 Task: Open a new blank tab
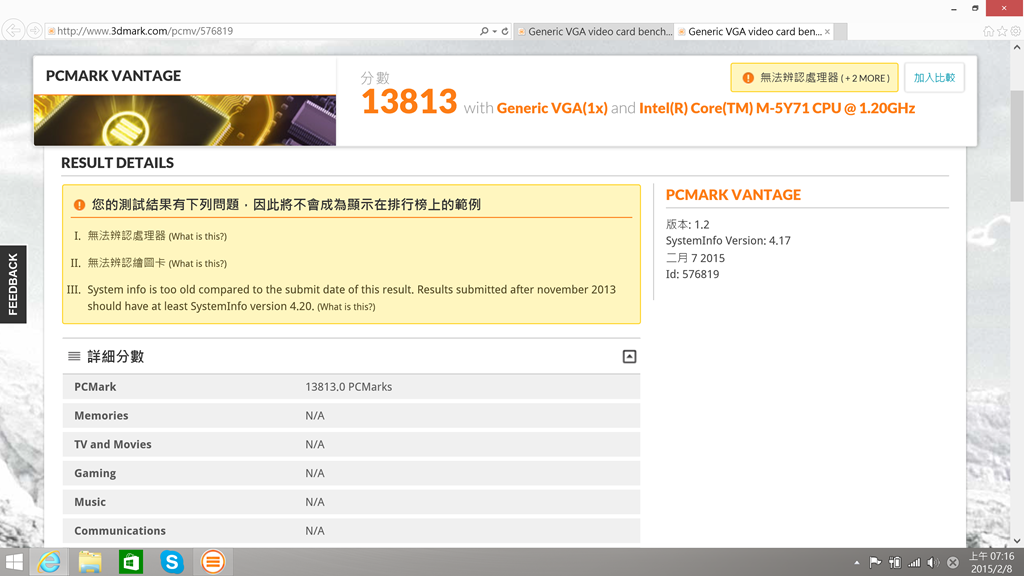click(x=840, y=31)
